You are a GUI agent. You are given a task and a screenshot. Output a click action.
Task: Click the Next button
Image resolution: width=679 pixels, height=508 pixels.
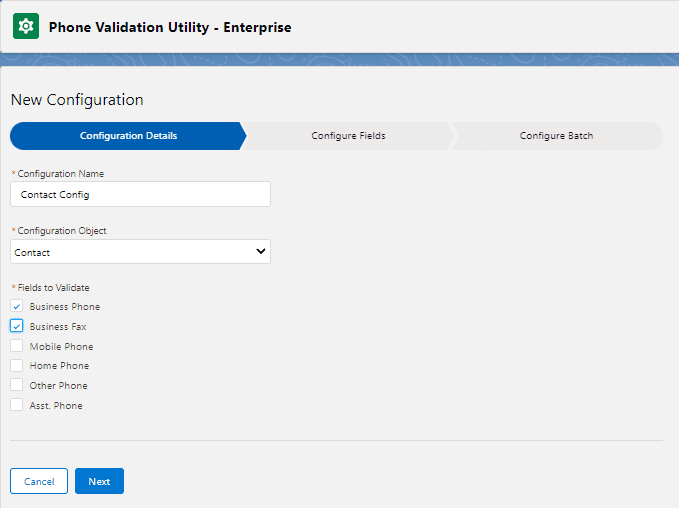tap(99, 481)
